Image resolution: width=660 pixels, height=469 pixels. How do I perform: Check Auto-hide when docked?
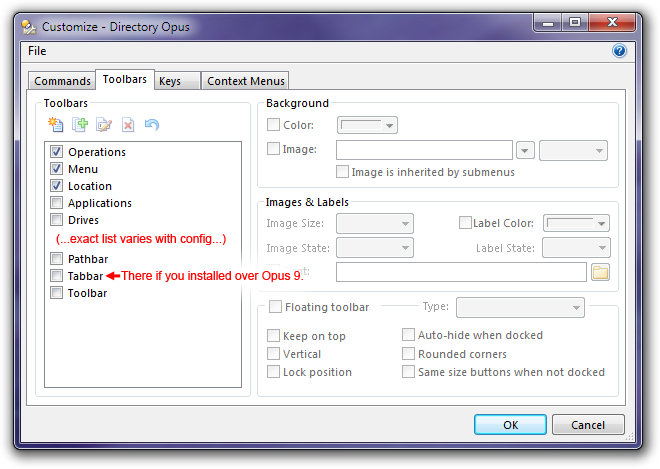408,335
